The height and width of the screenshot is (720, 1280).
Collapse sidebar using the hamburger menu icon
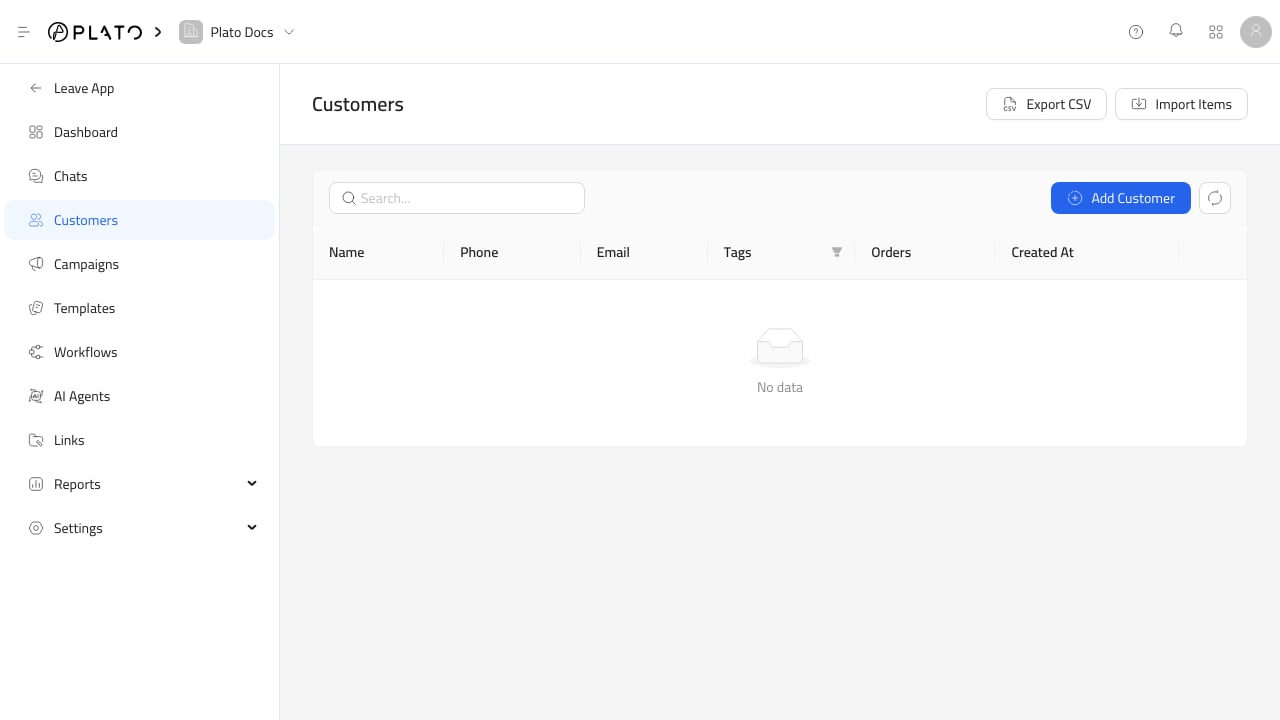point(24,32)
